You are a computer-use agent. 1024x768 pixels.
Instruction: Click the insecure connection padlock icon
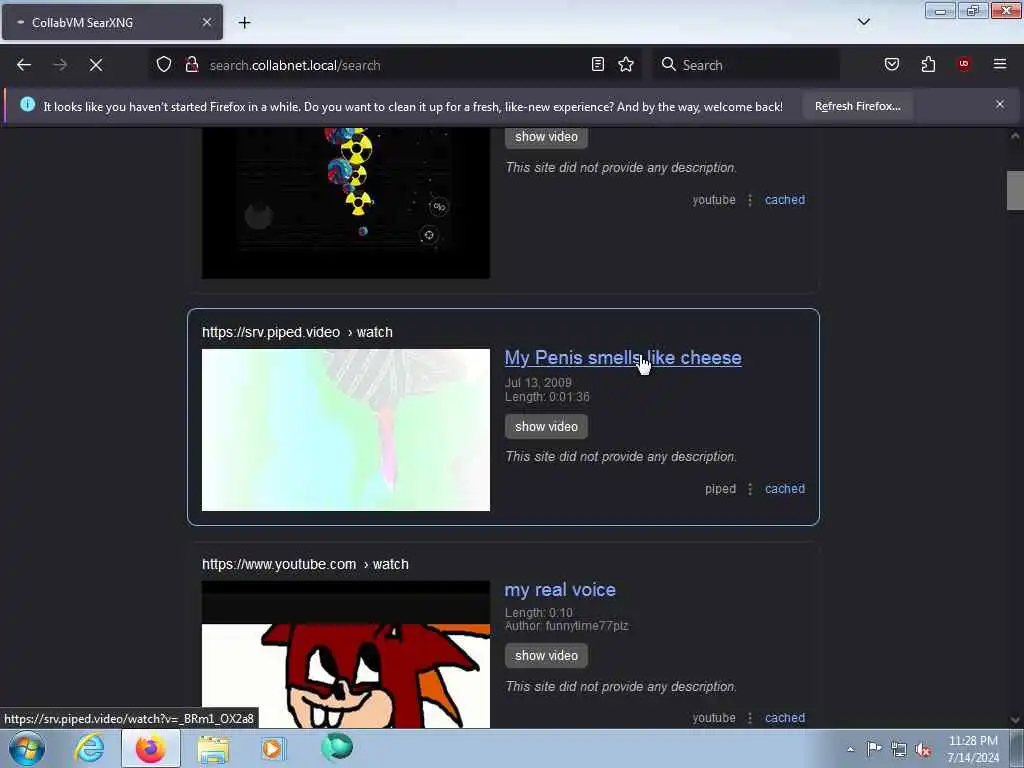pos(192,64)
